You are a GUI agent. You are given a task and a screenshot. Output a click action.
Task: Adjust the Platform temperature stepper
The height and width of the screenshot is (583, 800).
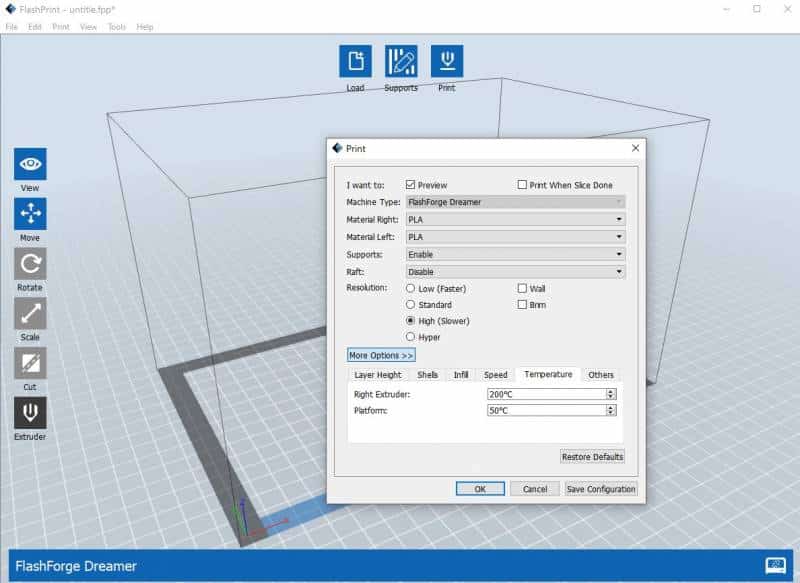pyautogui.click(x=610, y=410)
